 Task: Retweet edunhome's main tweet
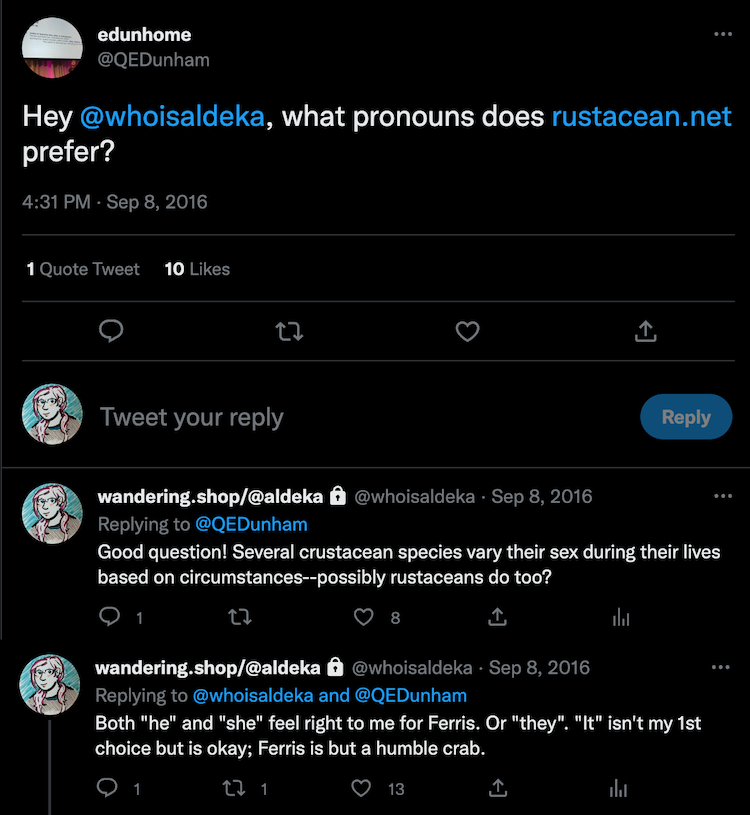click(x=289, y=331)
